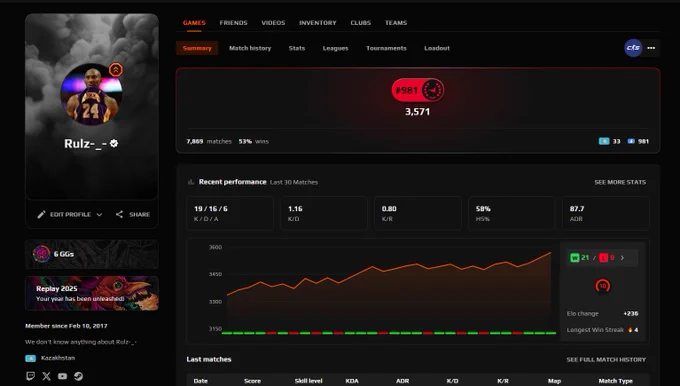This screenshot has width=680, height=386.
Task: Click the green W wins indicator icon
Action: pos(575,258)
